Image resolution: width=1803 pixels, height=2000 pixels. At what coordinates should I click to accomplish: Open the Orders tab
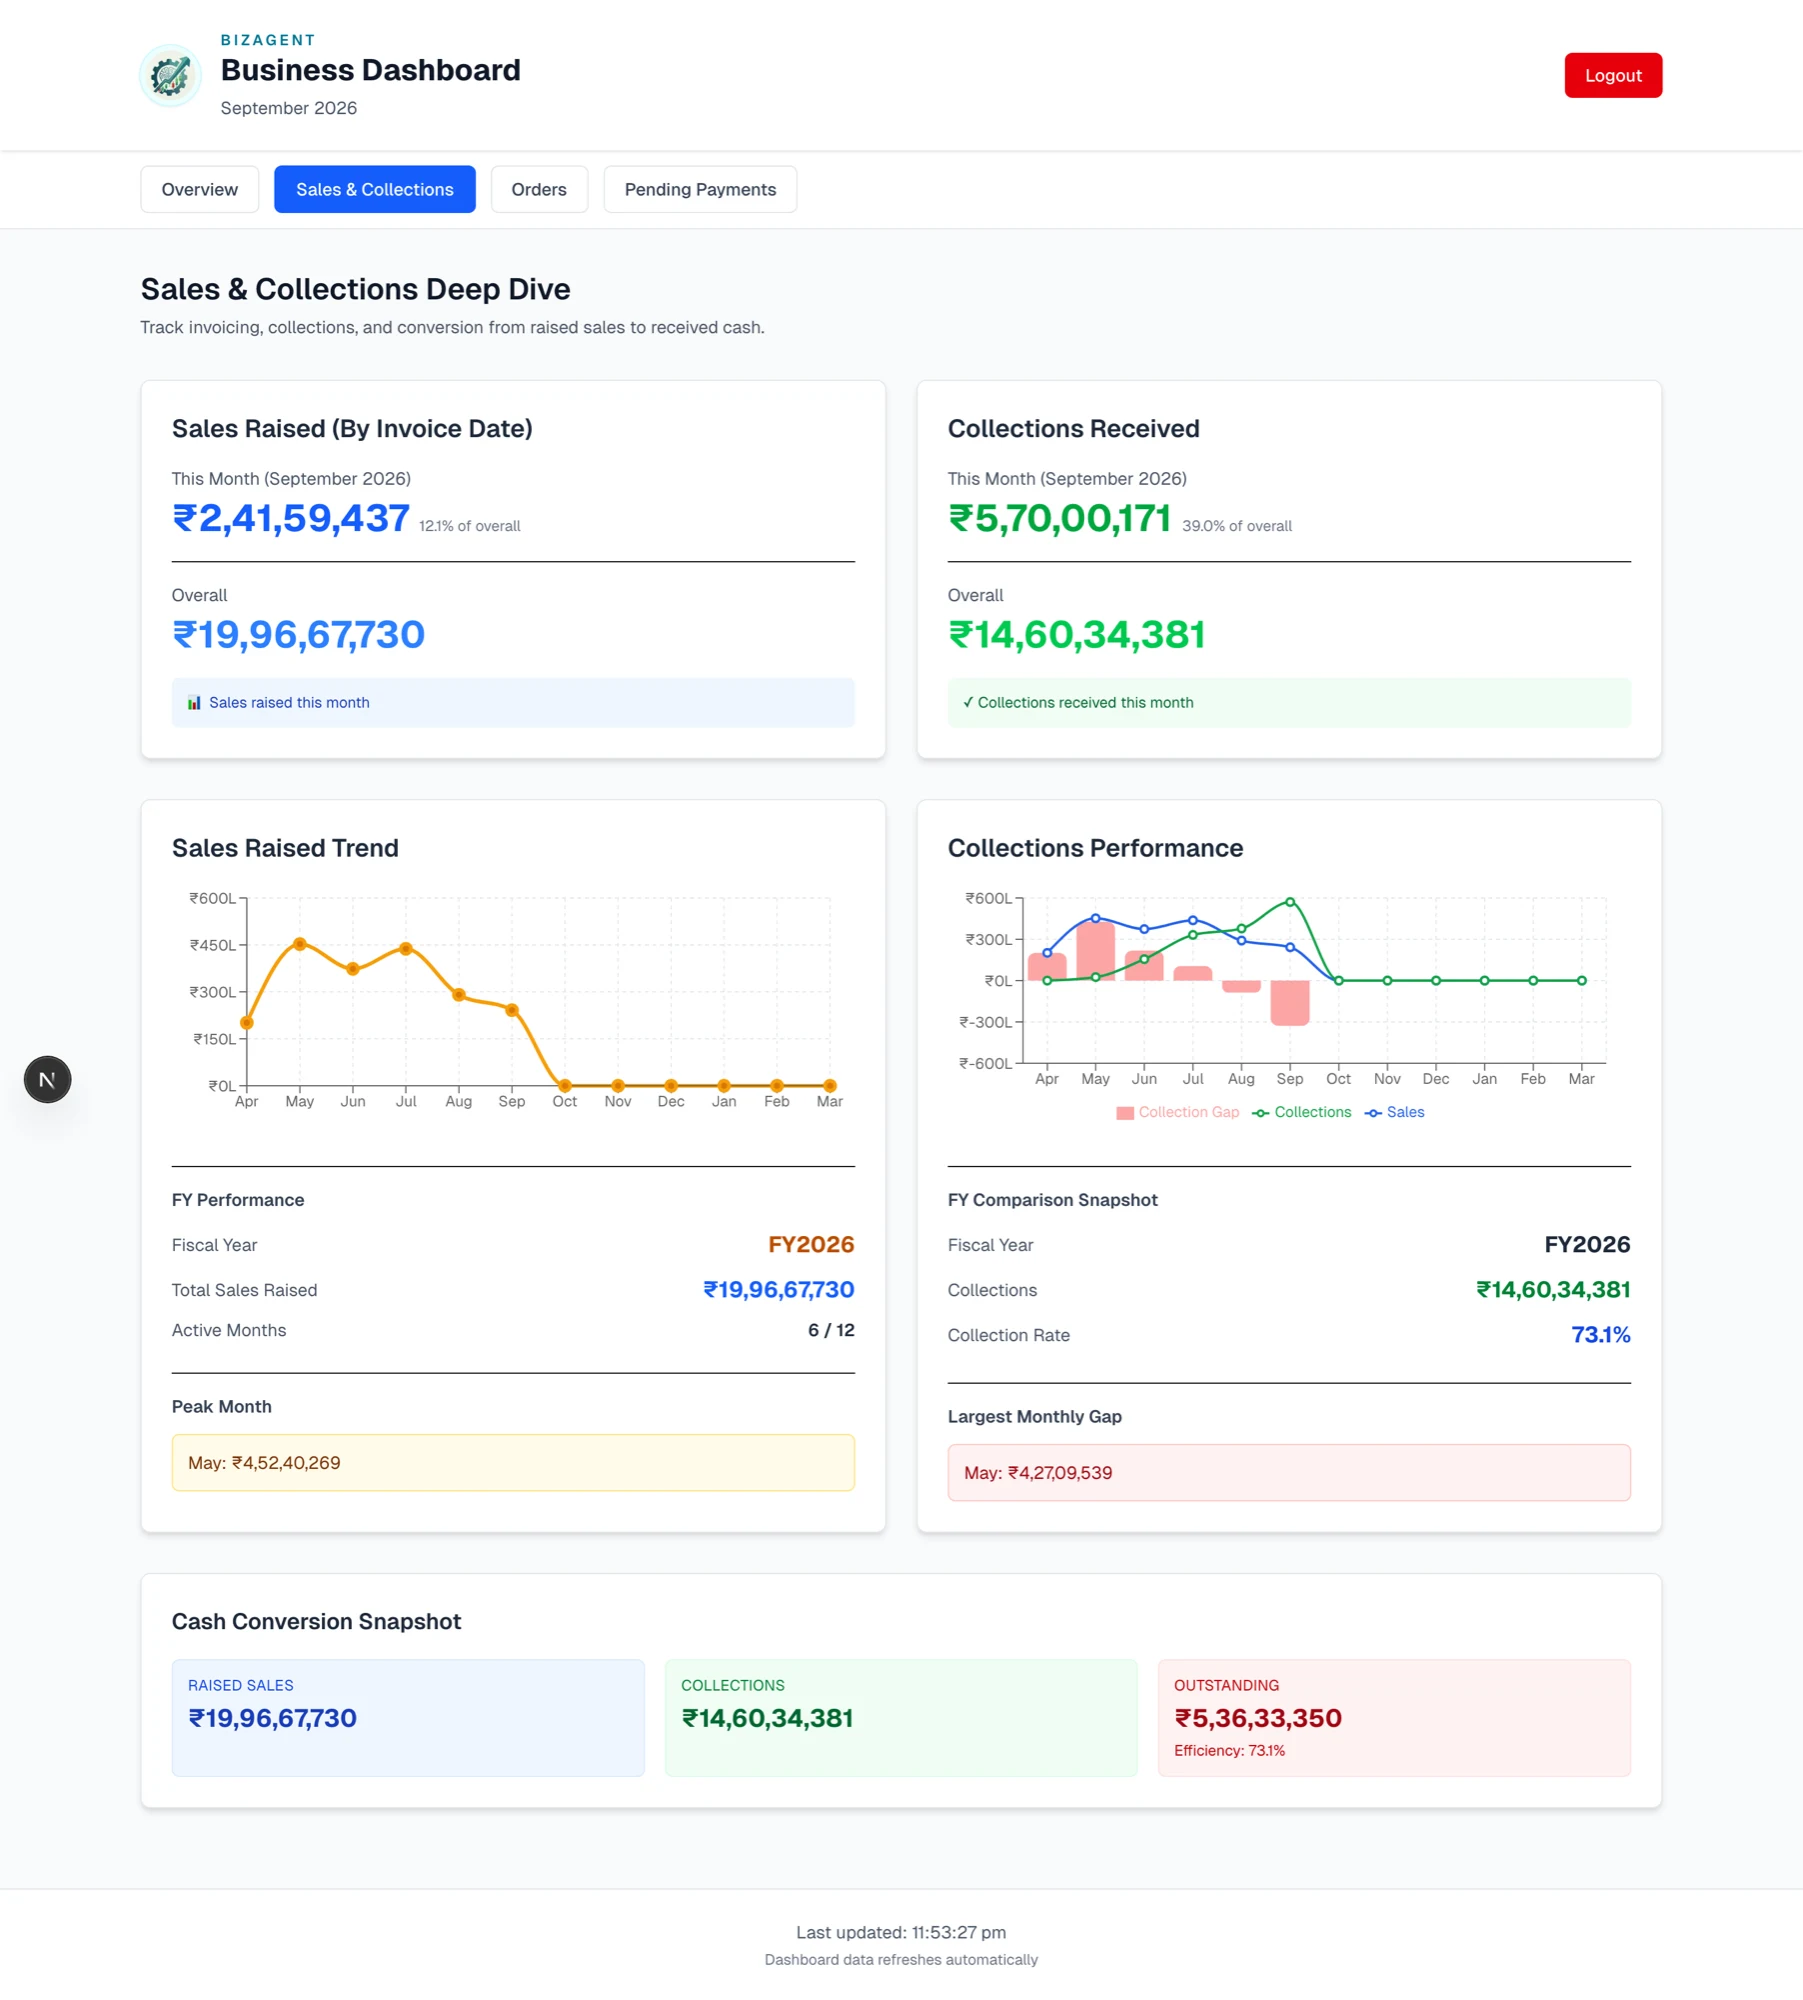pos(539,189)
